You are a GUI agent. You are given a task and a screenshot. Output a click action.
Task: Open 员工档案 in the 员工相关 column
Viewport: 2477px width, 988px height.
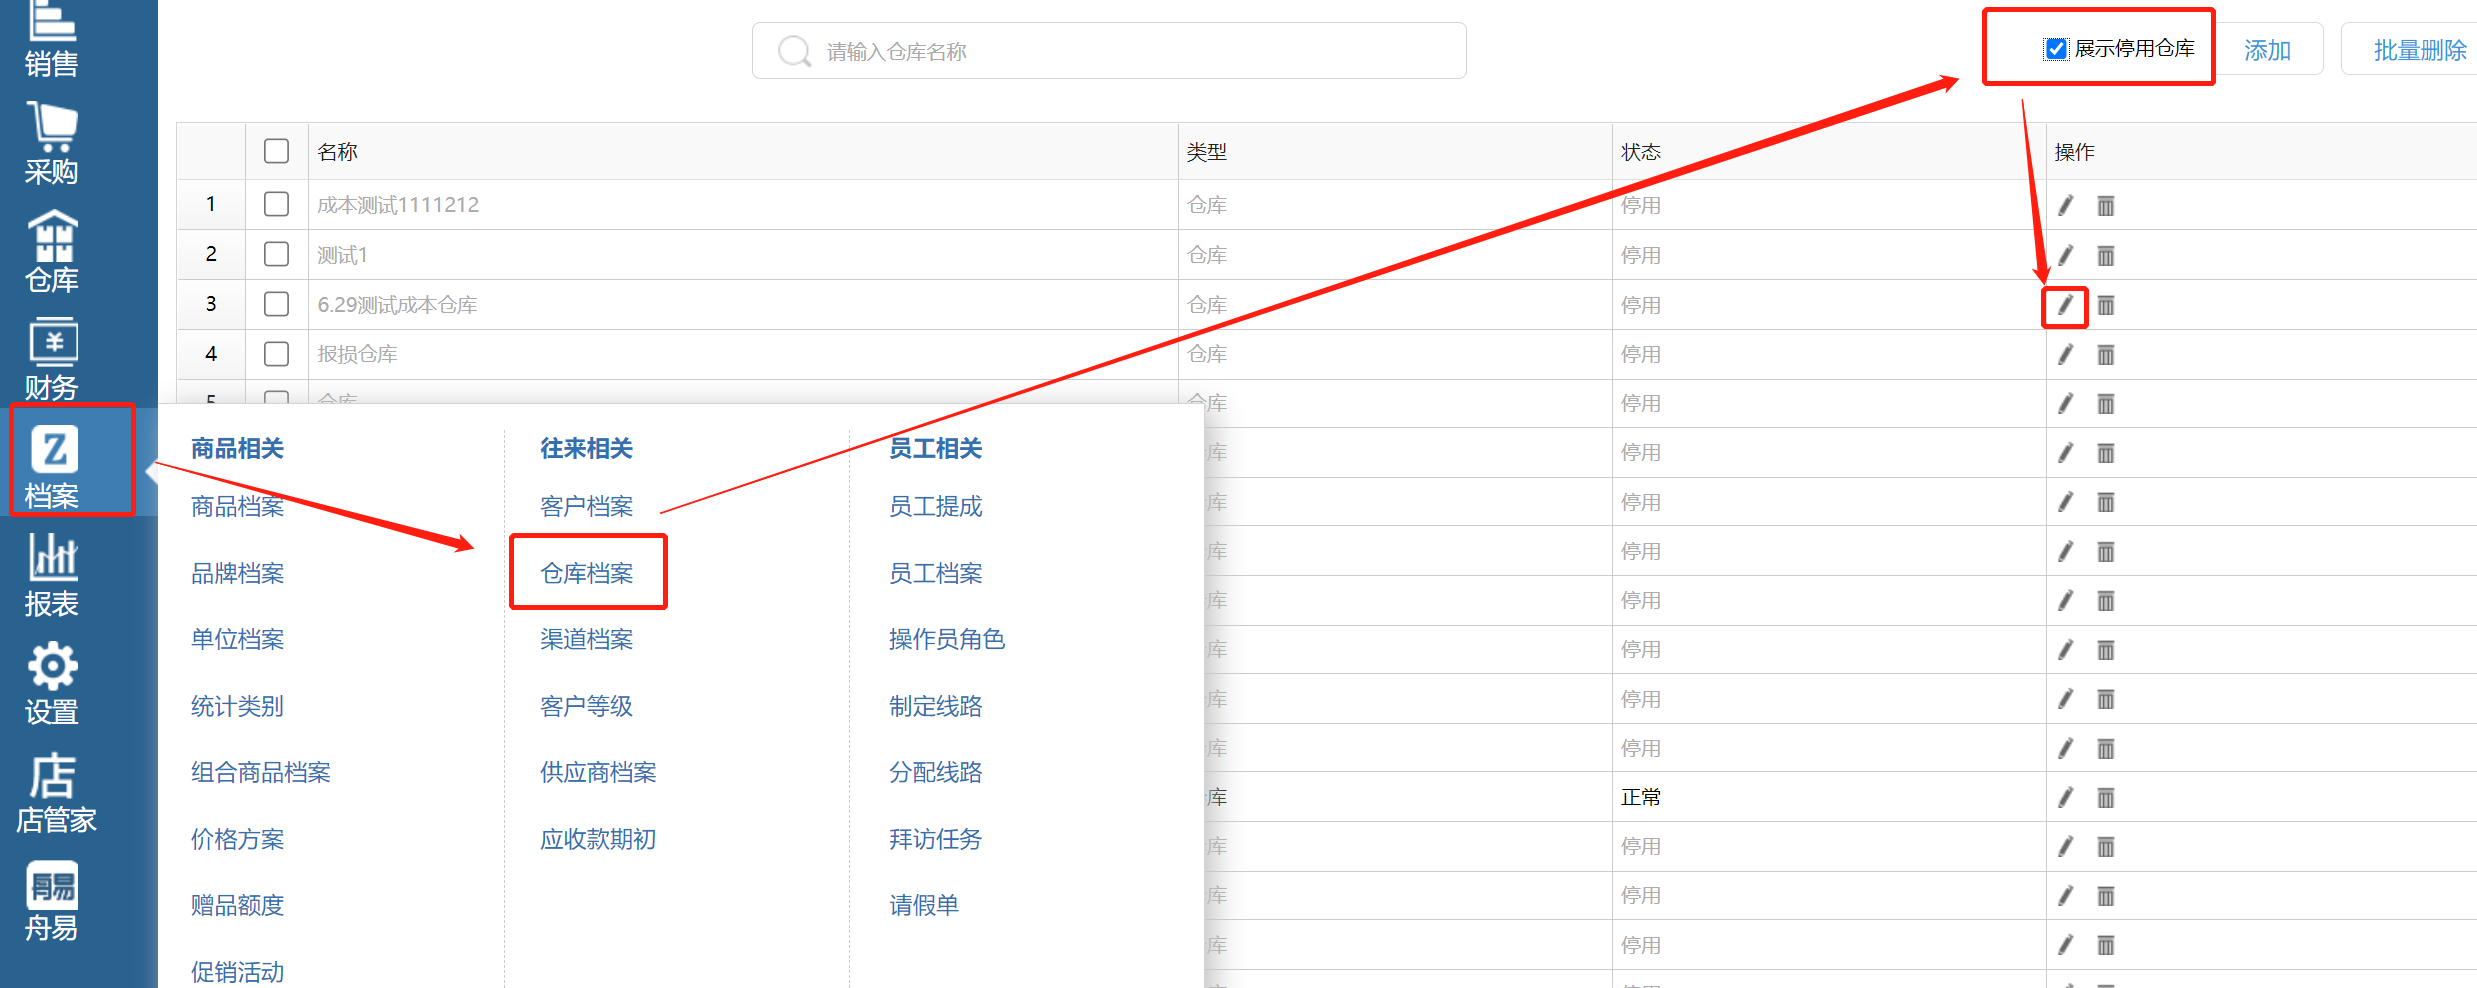[x=935, y=573]
